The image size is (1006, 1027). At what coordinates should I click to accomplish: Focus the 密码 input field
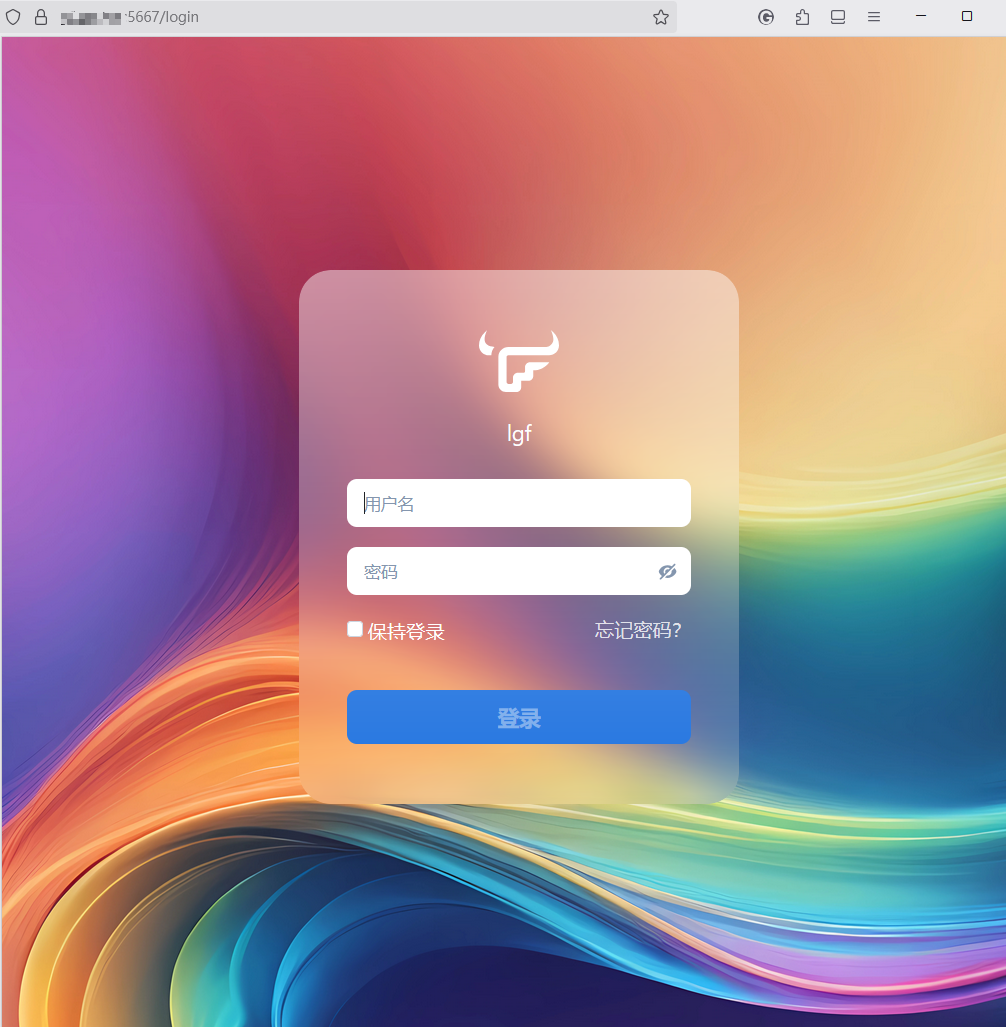(519, 571)
